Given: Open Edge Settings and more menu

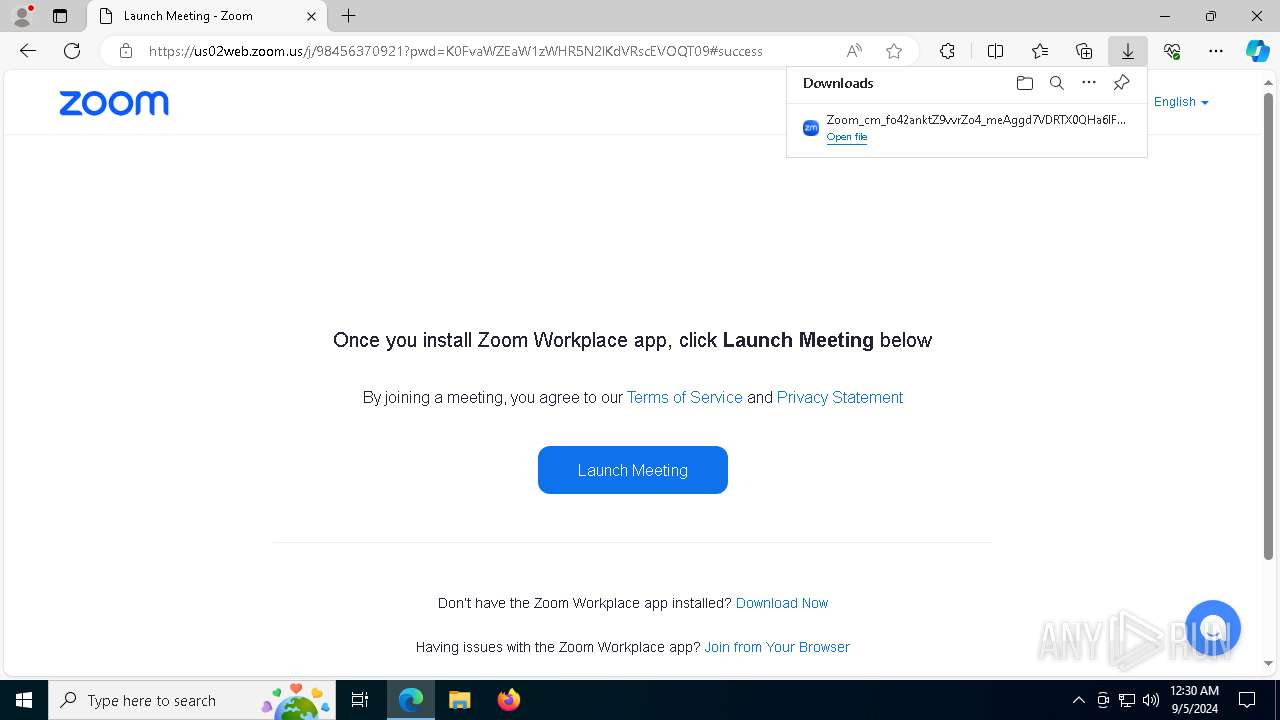Looking at the screenshot, I should 1216,51.
